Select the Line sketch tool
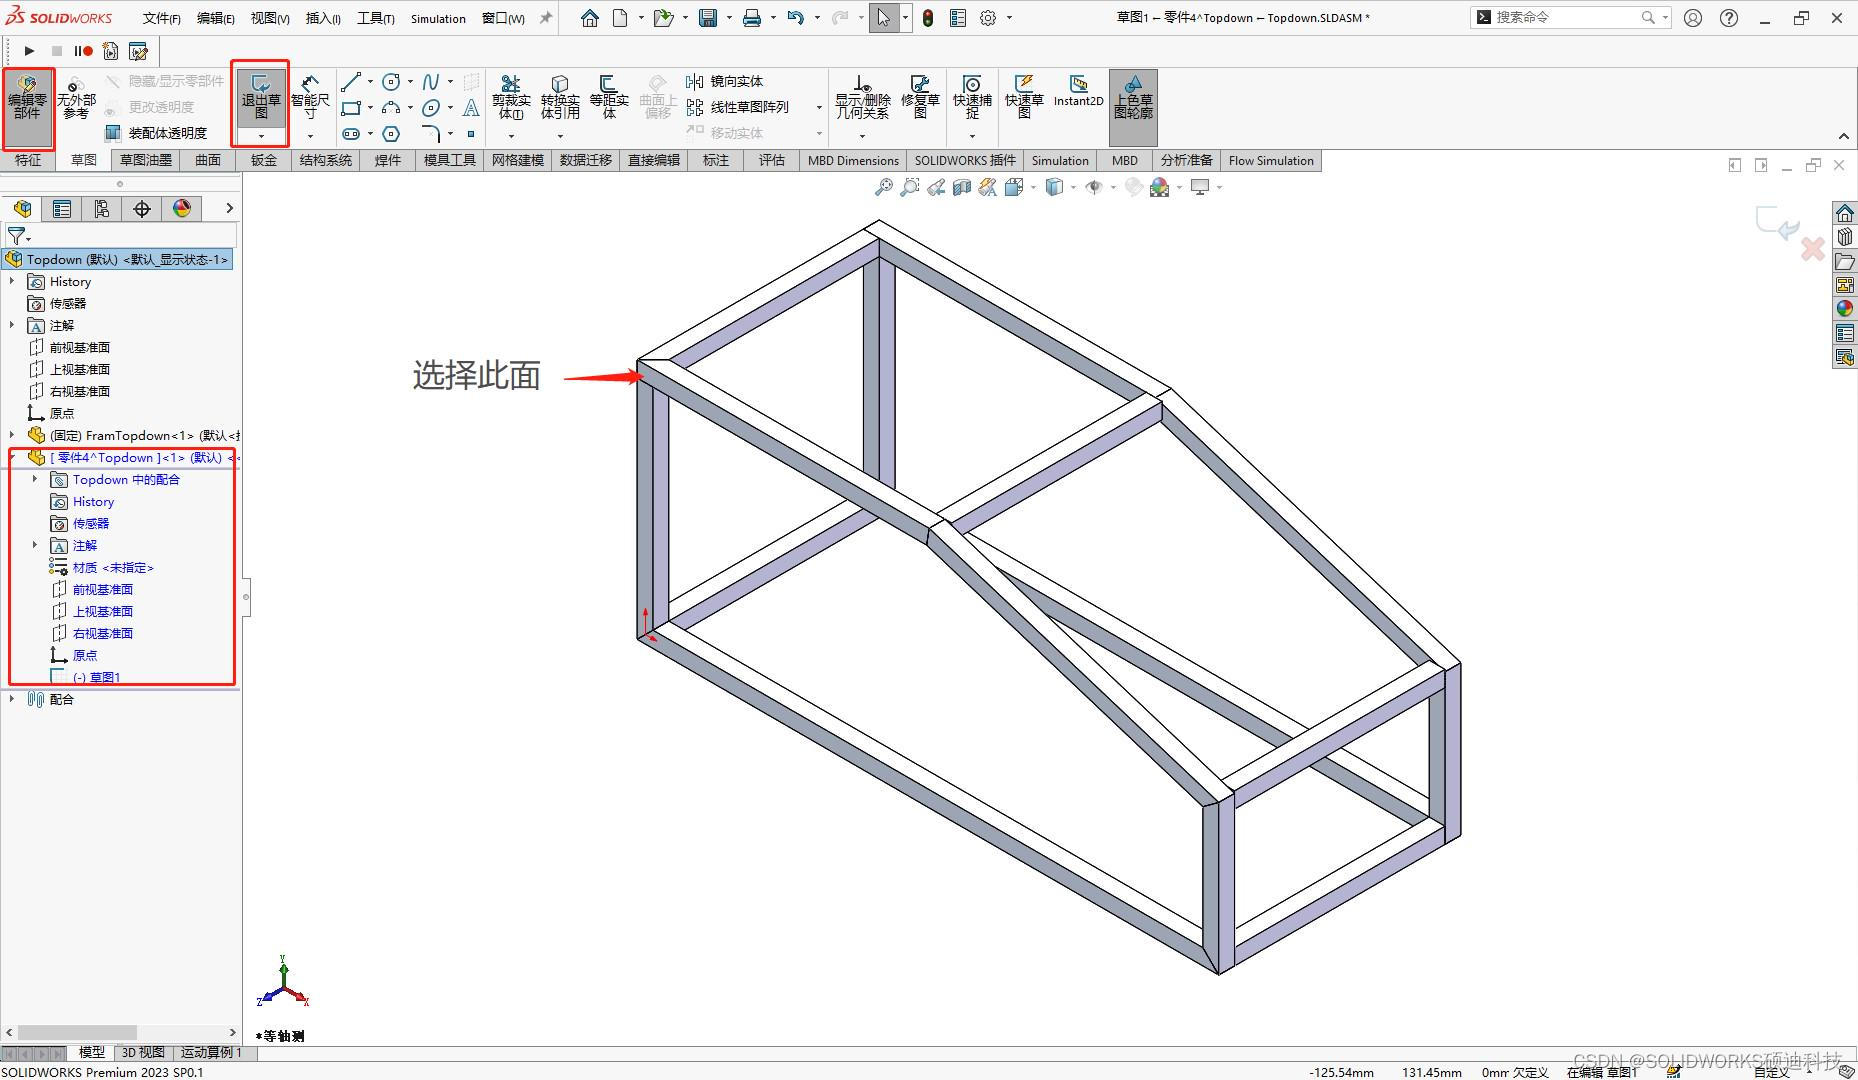The image size is (1858, 1080). coord(350,82)
